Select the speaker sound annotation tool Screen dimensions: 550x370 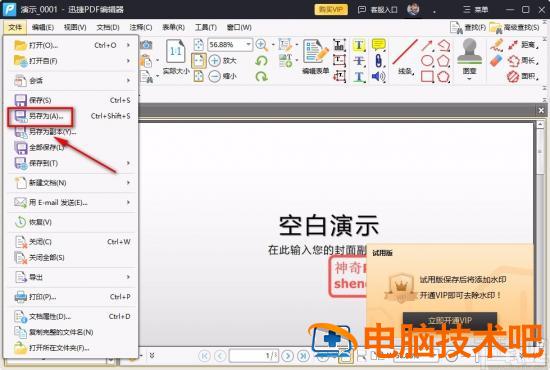378,76
